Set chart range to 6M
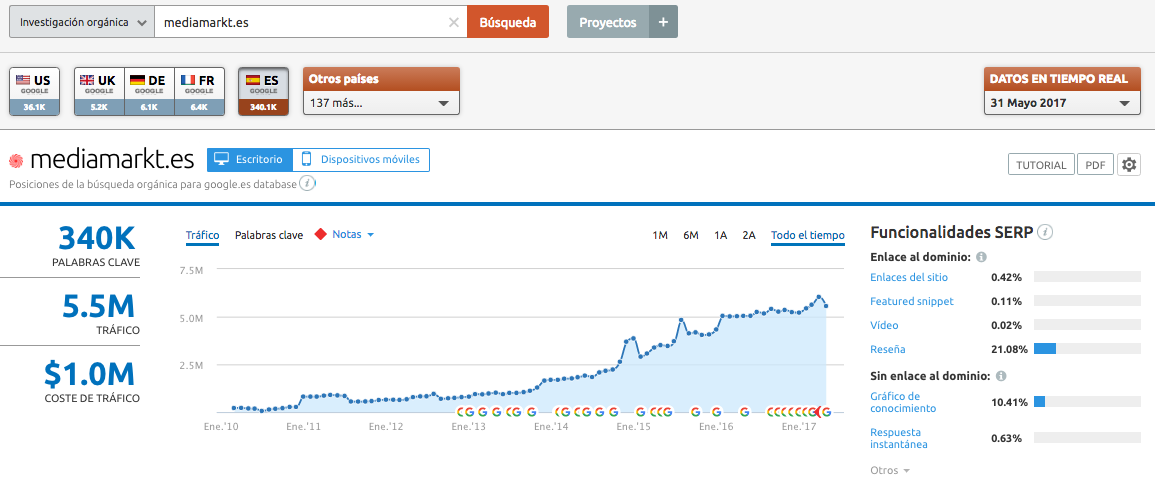 [691, 236]
